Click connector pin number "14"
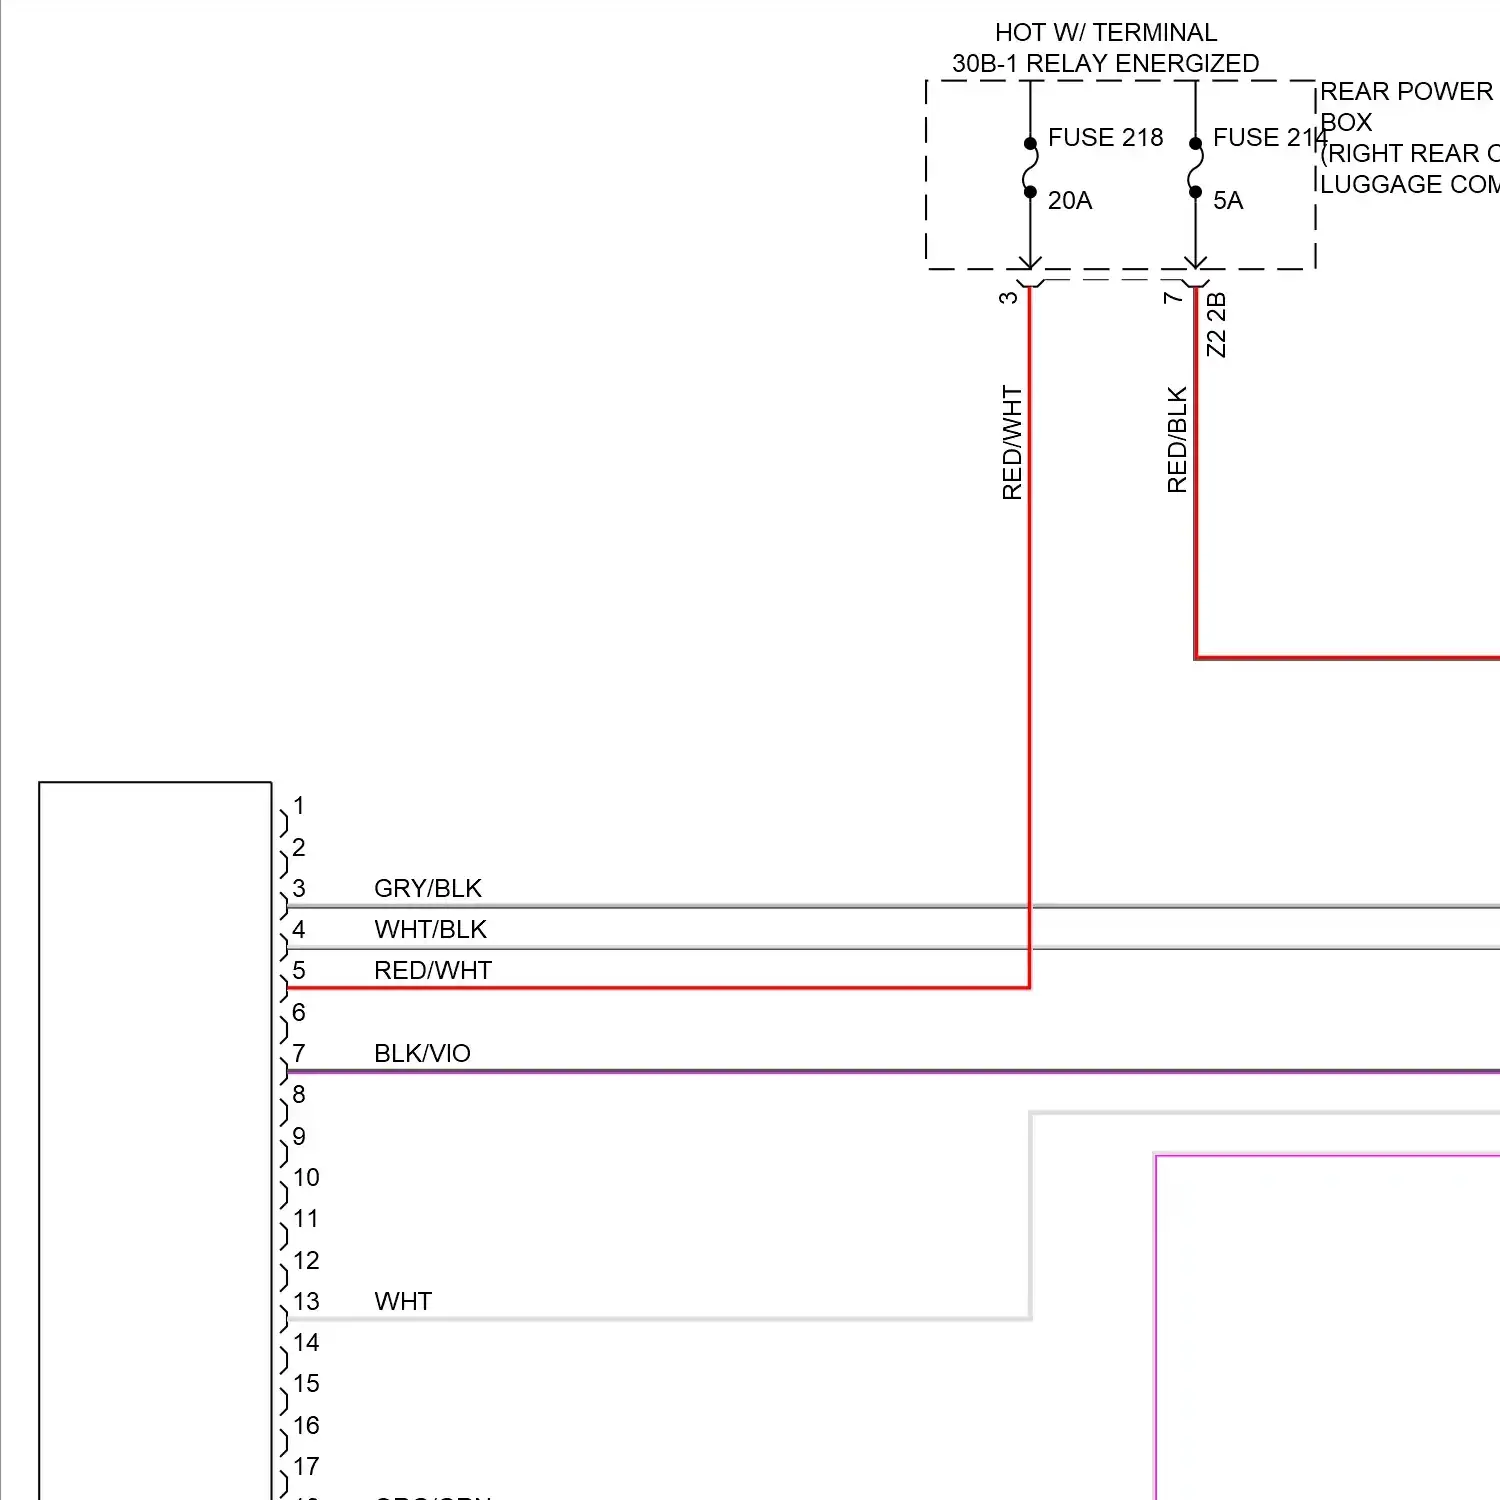1500x1500 pixels. point(306,1342)
